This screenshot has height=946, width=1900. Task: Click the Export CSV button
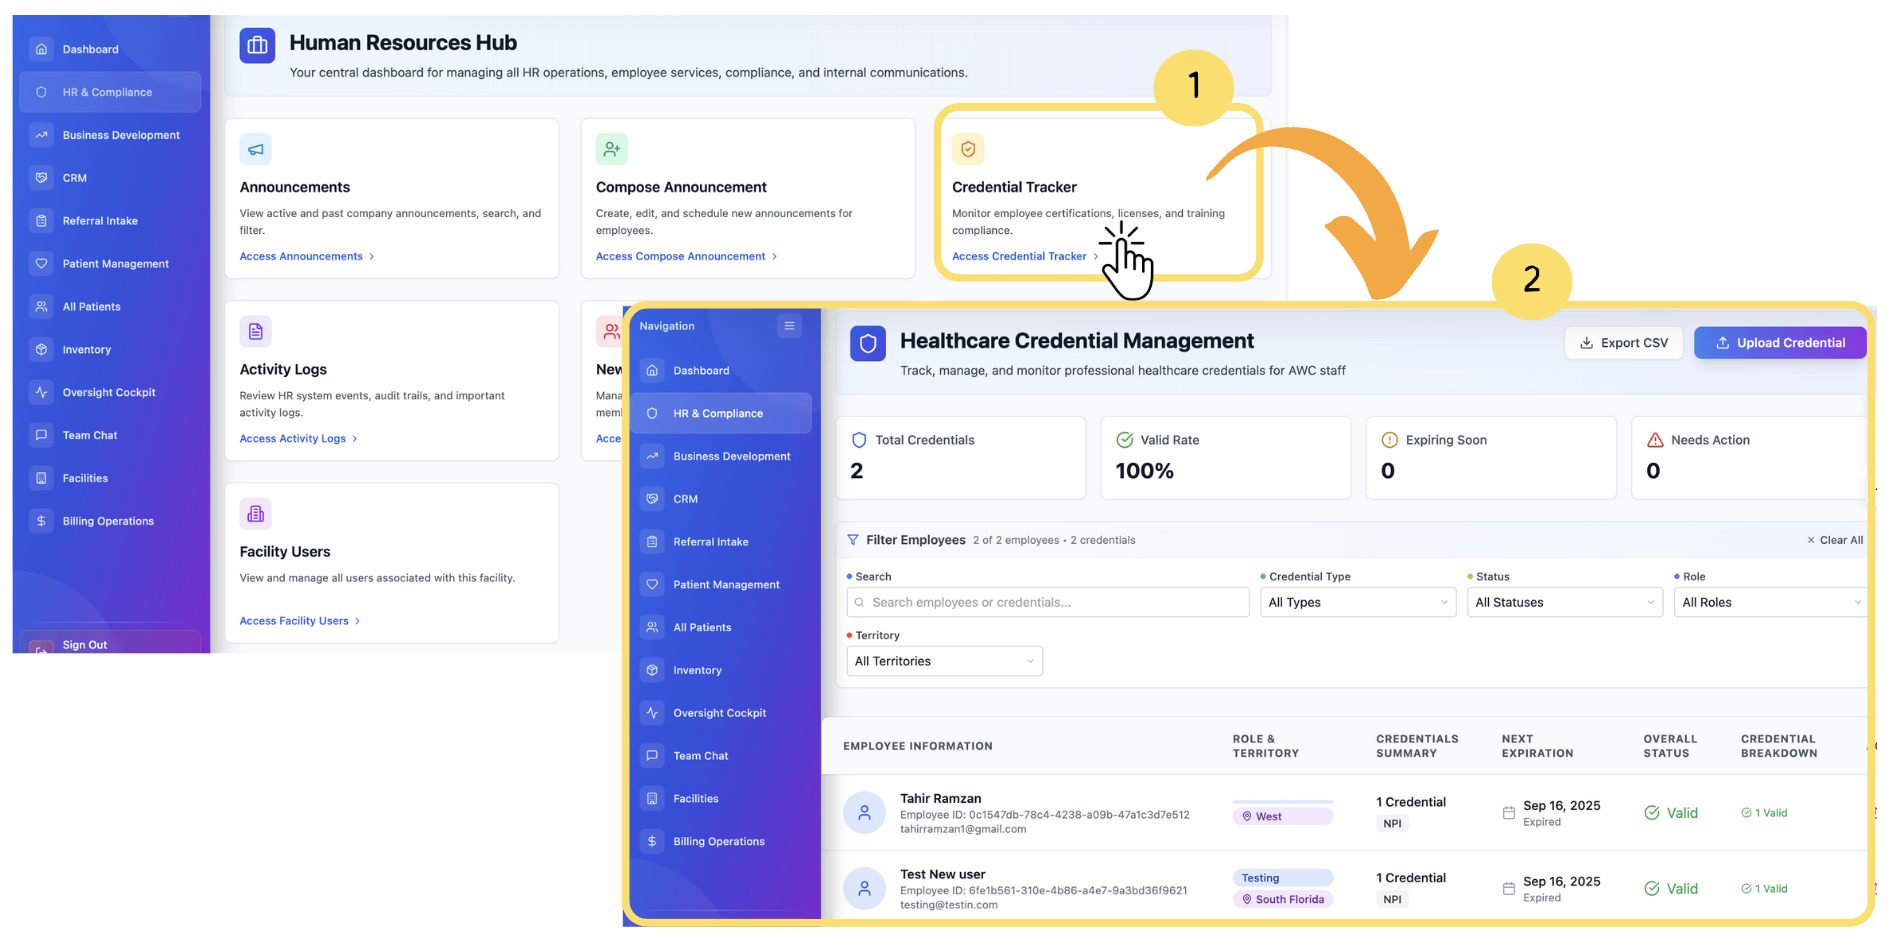[1623, 343]
